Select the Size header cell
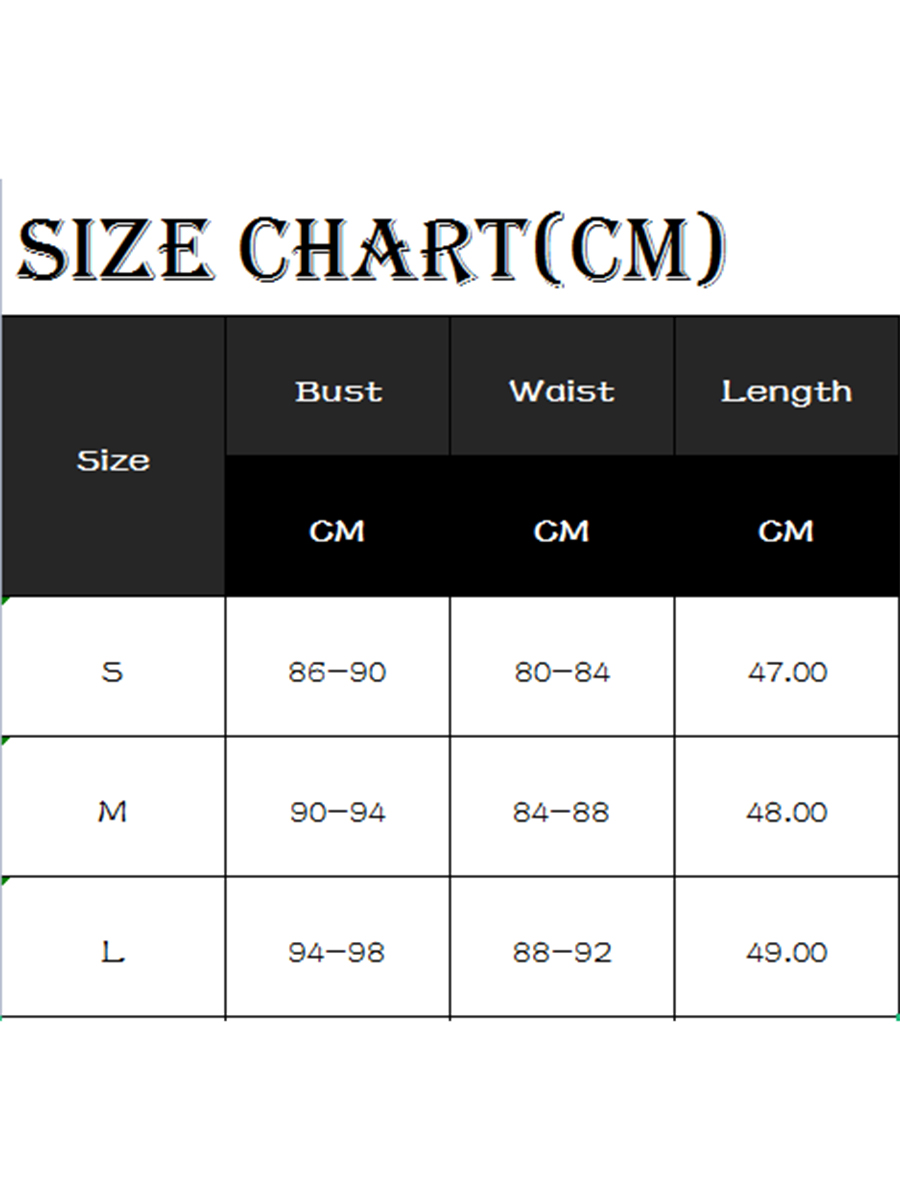This screenshot has height=1200, width=900. pyautogui.click(x=113, y=460)
